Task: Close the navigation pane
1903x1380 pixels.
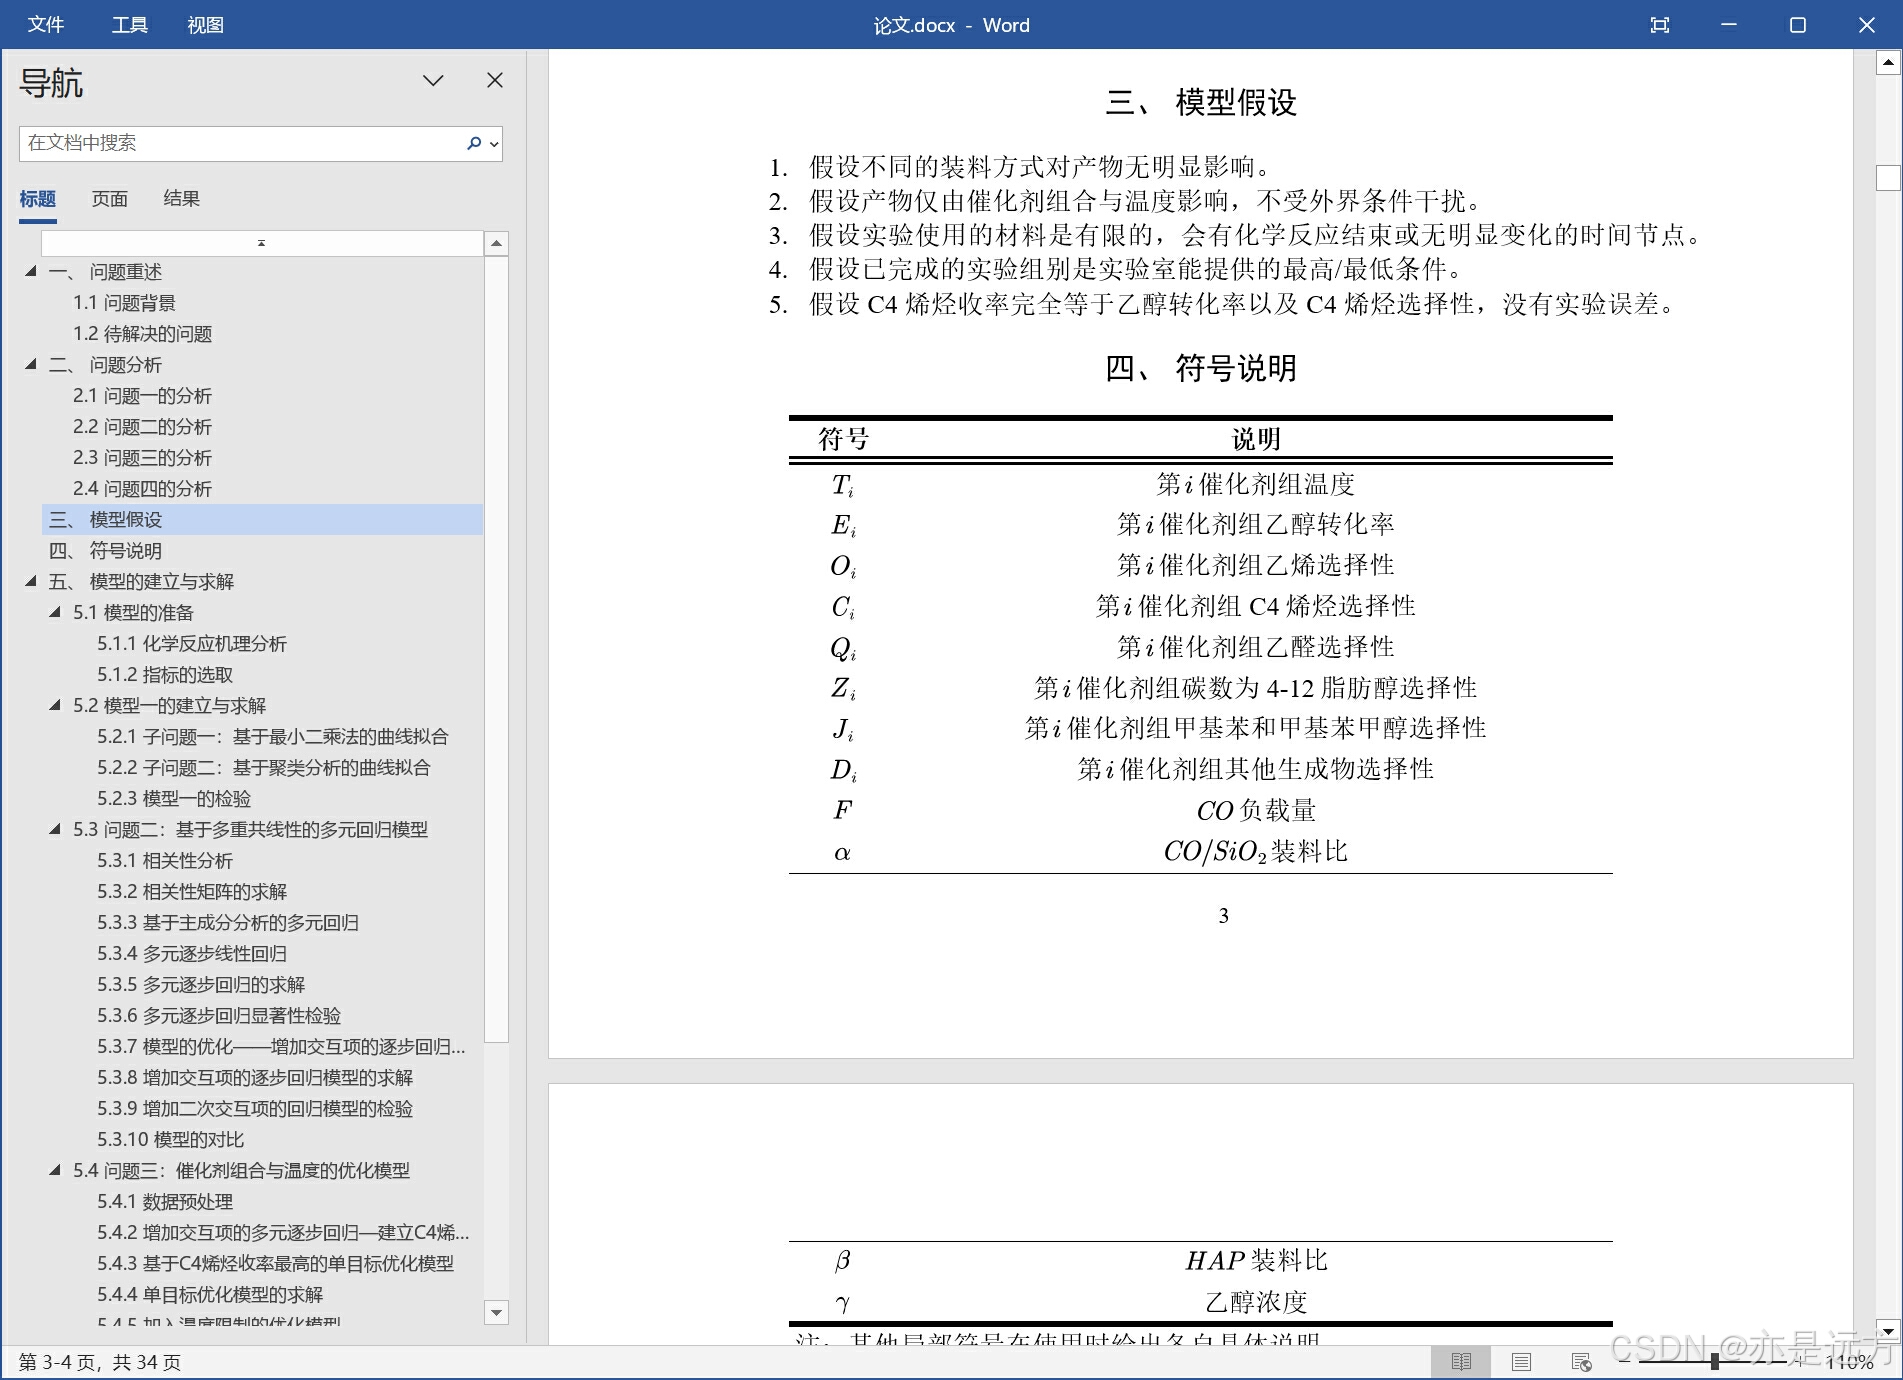Action: pyautogui.click(x=494, y=80)
